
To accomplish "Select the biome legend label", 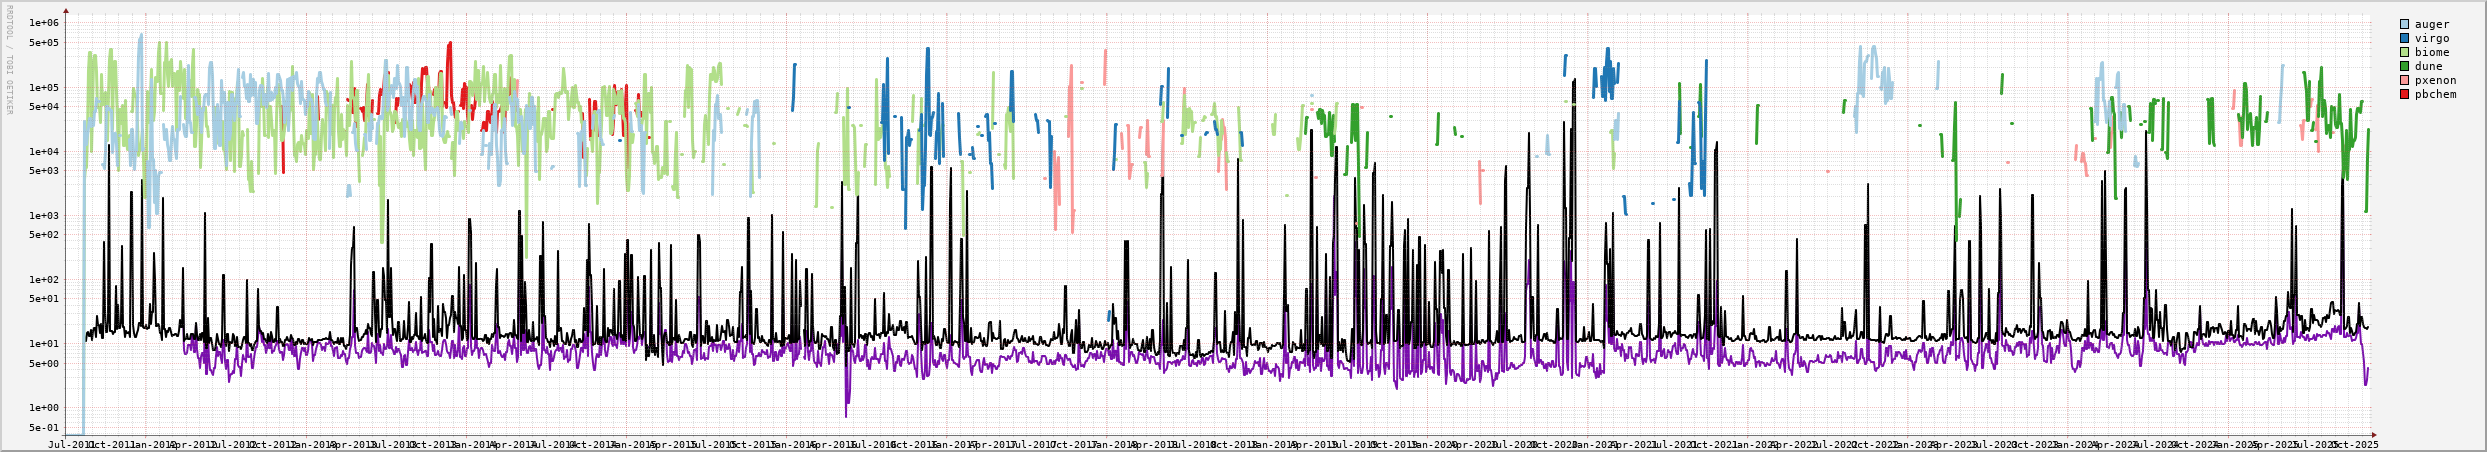I will click(2432, 52).
